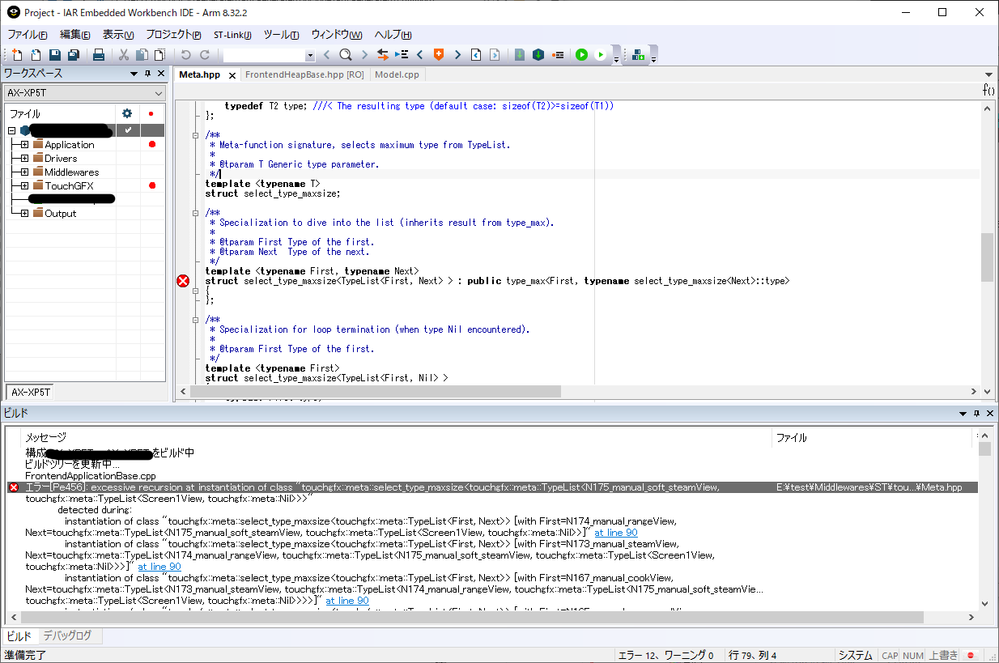Open workspace panel dropdown arrow
Viewport: 999px width, 663px height.
tap(134, 73)
